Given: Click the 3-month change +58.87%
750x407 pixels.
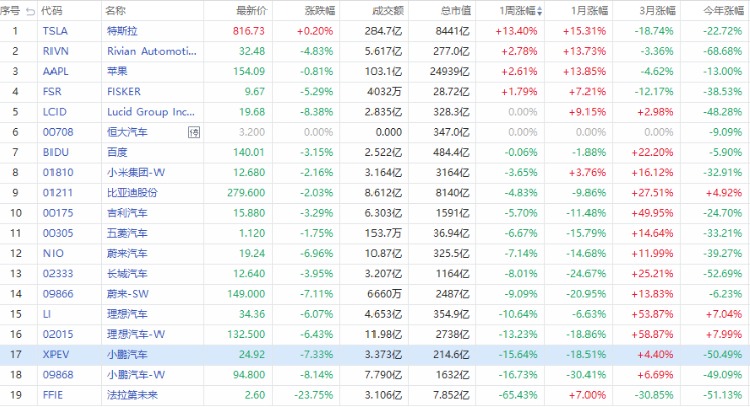Looking at the screenshot, I should coord(652,334).
